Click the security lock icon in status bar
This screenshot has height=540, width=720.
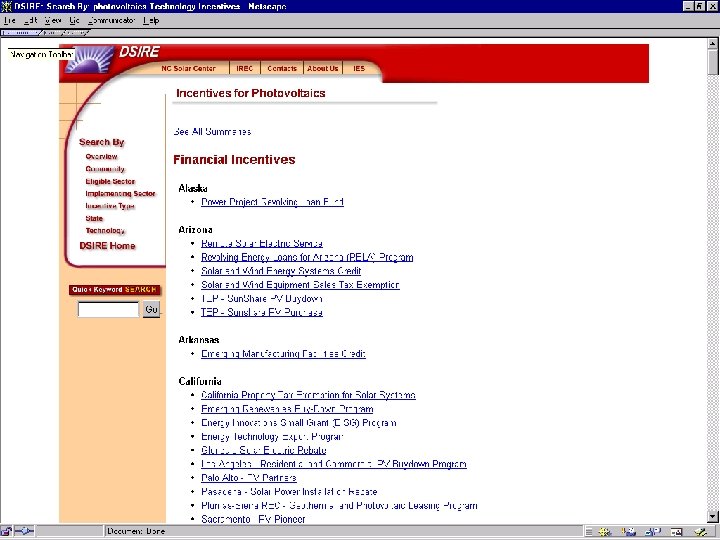(x=6, y=531)
